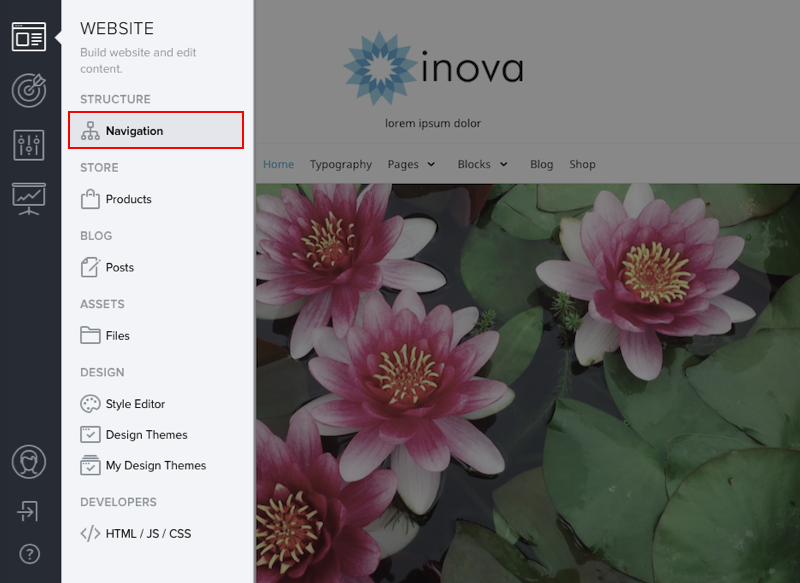
Task: Open Blog in site navigation
Action: coord(541,164)
